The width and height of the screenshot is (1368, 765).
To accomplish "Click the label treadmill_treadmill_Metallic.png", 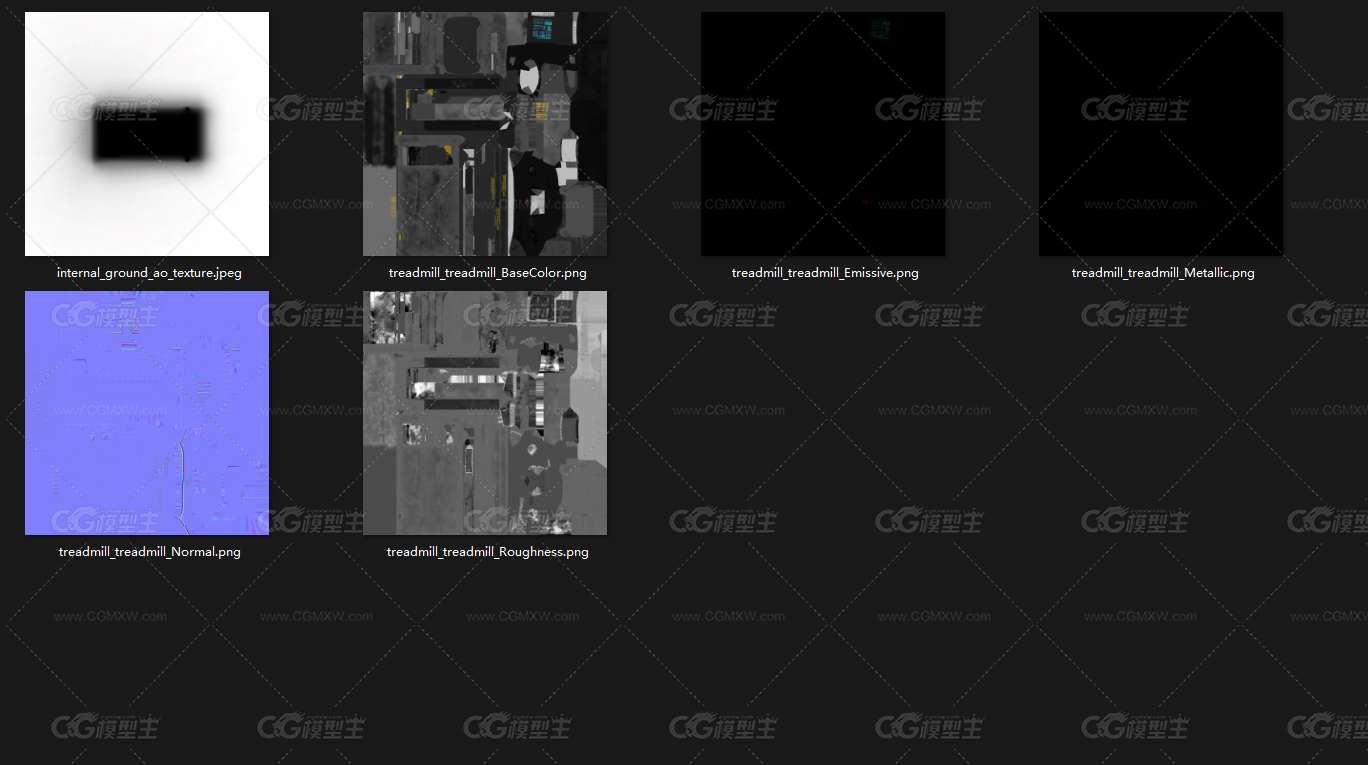I will [x=1163, y=273].
